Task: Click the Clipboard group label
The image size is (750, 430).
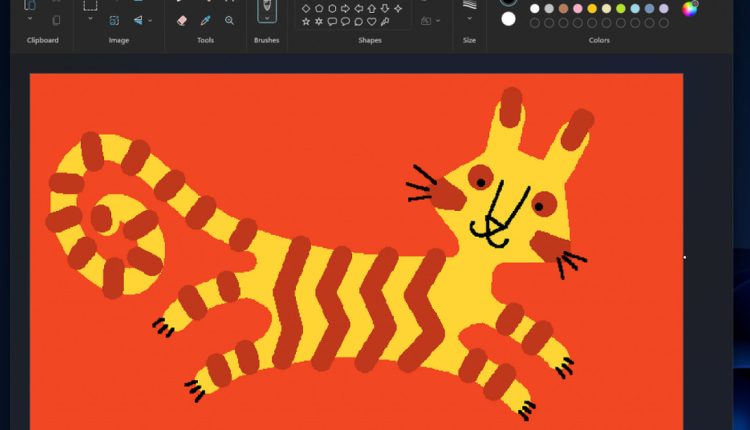Action: pos(43,40)
